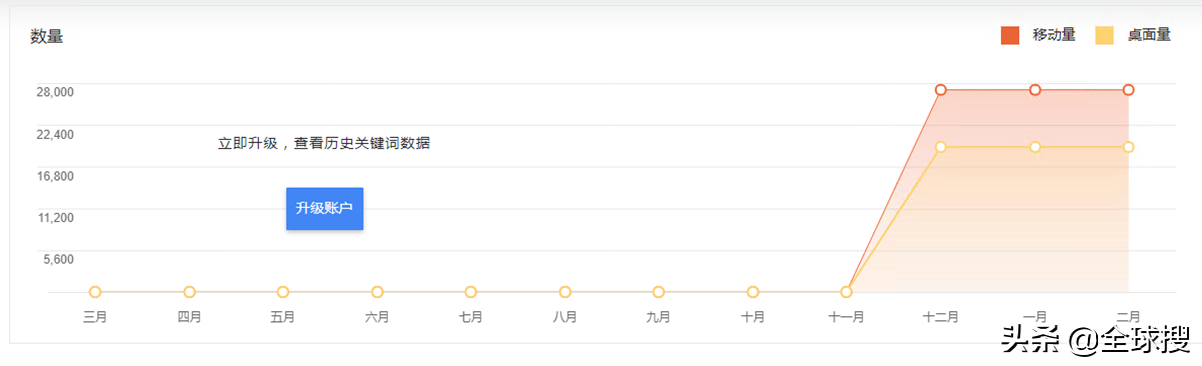1202x366 pixels.
Task: Click the orange 移动量 legend swatch
Action: click(1010, 35)
